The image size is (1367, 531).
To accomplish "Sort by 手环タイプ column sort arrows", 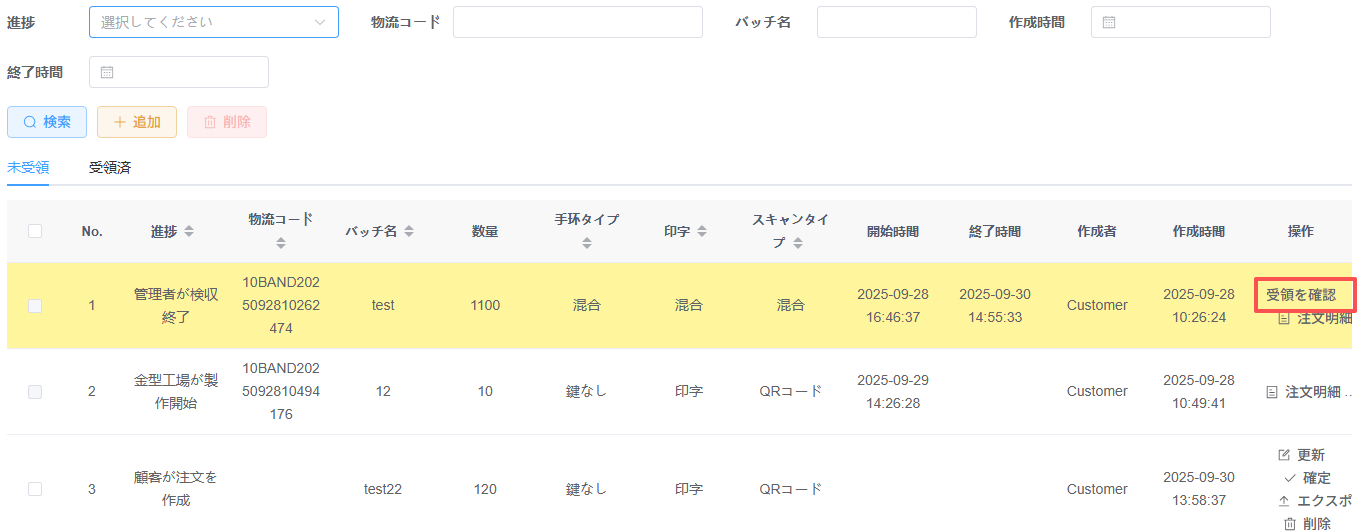I will [x=587, y=243].
